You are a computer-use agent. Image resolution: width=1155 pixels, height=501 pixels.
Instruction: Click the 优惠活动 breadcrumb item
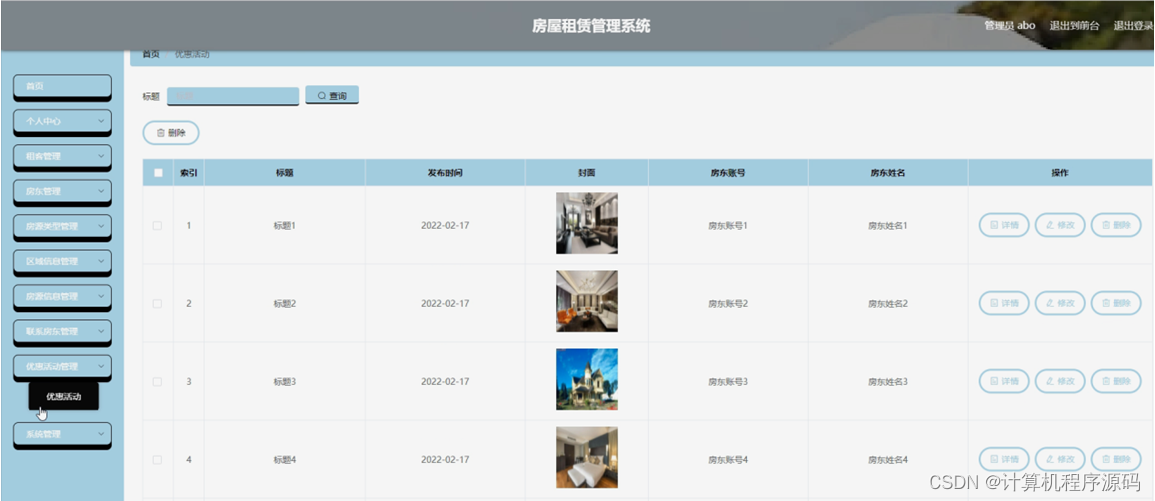[x=192, y=54]
